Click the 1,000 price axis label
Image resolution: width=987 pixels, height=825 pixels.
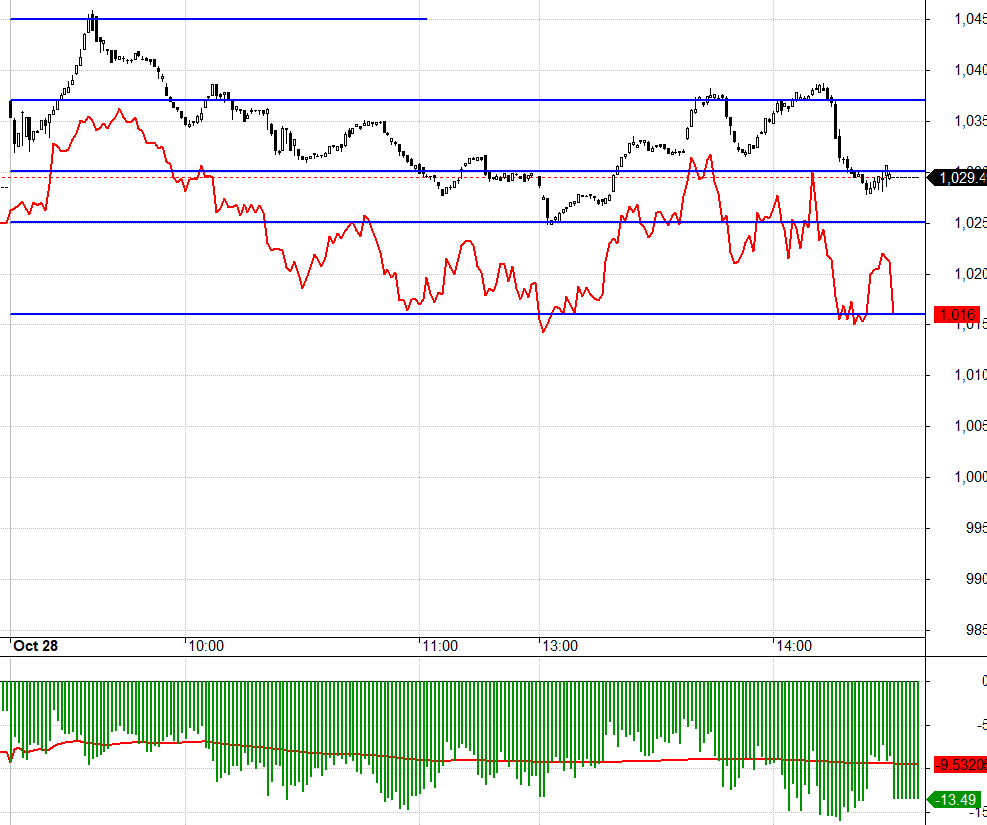point(970,477)
